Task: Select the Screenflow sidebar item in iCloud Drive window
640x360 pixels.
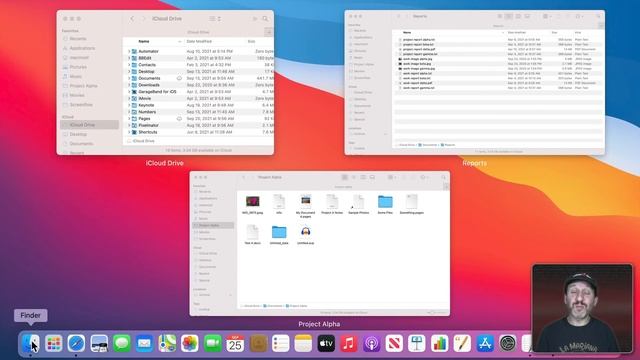Action: click(x=81, y=105)
